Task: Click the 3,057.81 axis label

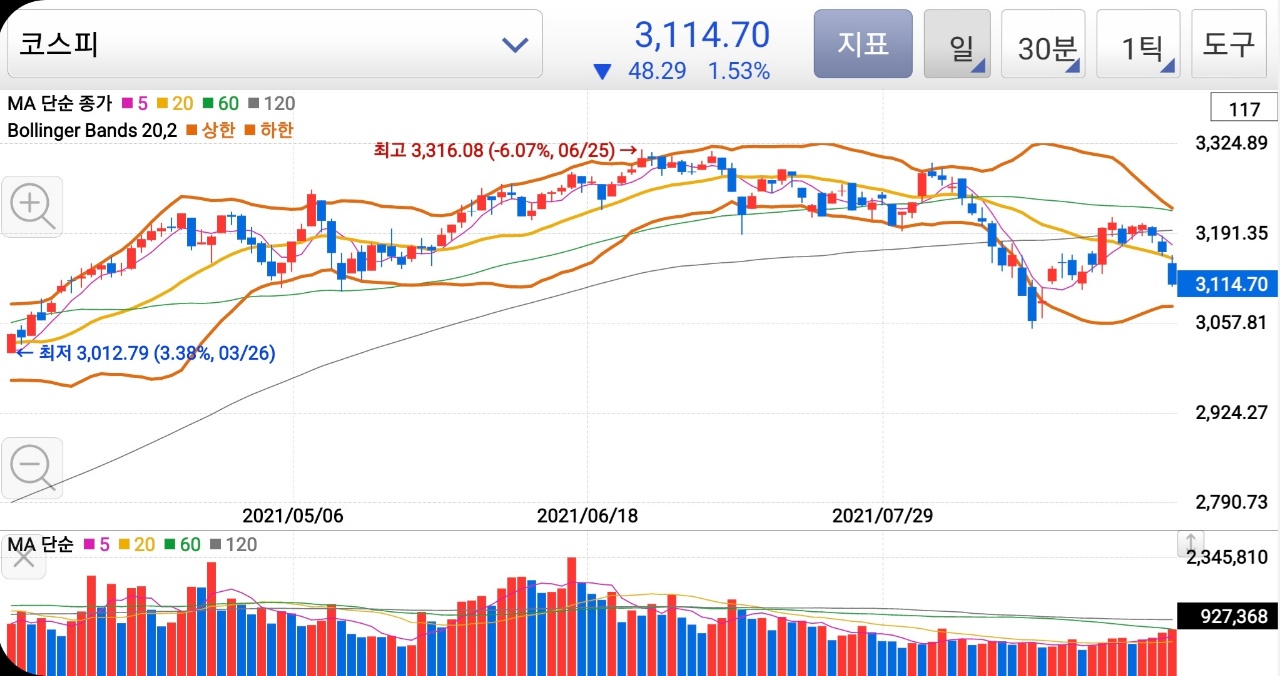Action: pyautogui.click(x=1232, y=322)
